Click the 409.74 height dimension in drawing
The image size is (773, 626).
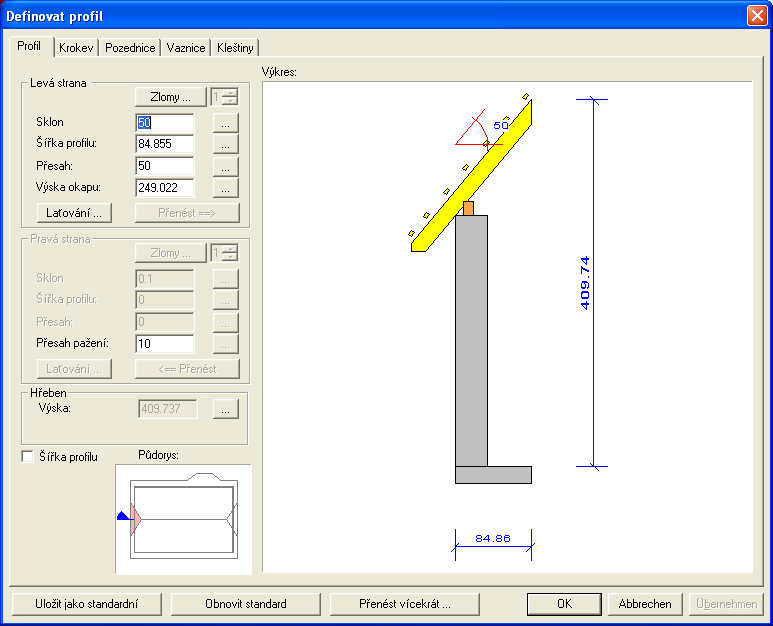[x=585, y=283]
